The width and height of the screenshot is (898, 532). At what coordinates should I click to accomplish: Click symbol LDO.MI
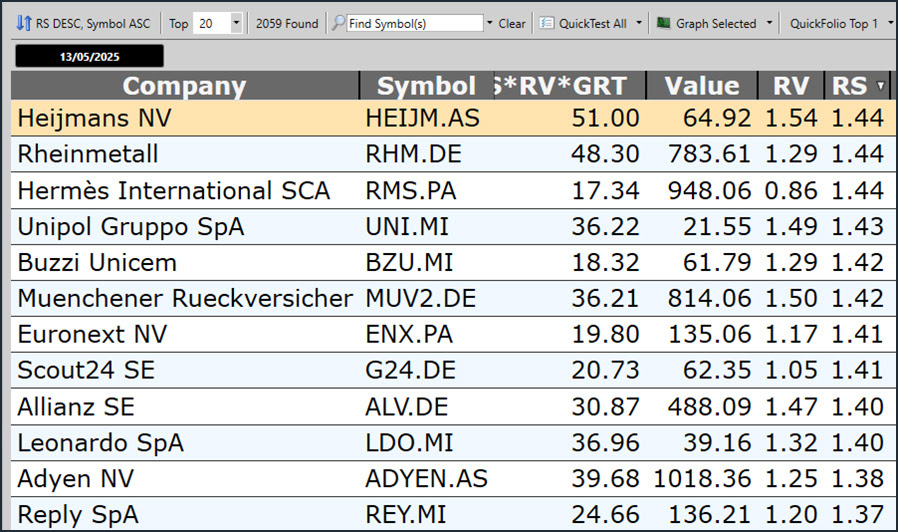(409, 443)
